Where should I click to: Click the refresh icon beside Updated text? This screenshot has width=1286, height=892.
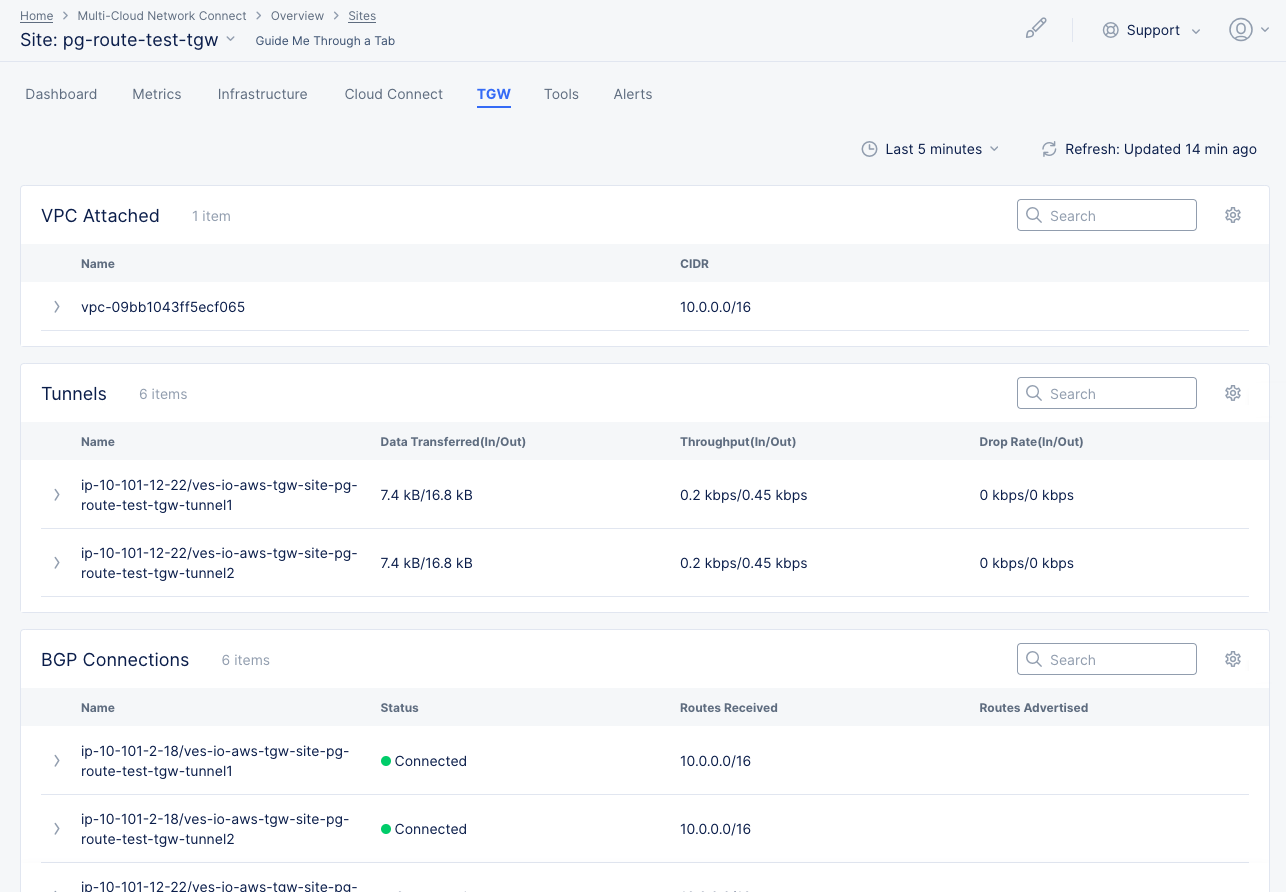pyautogui.click(x=1049, y=149)
